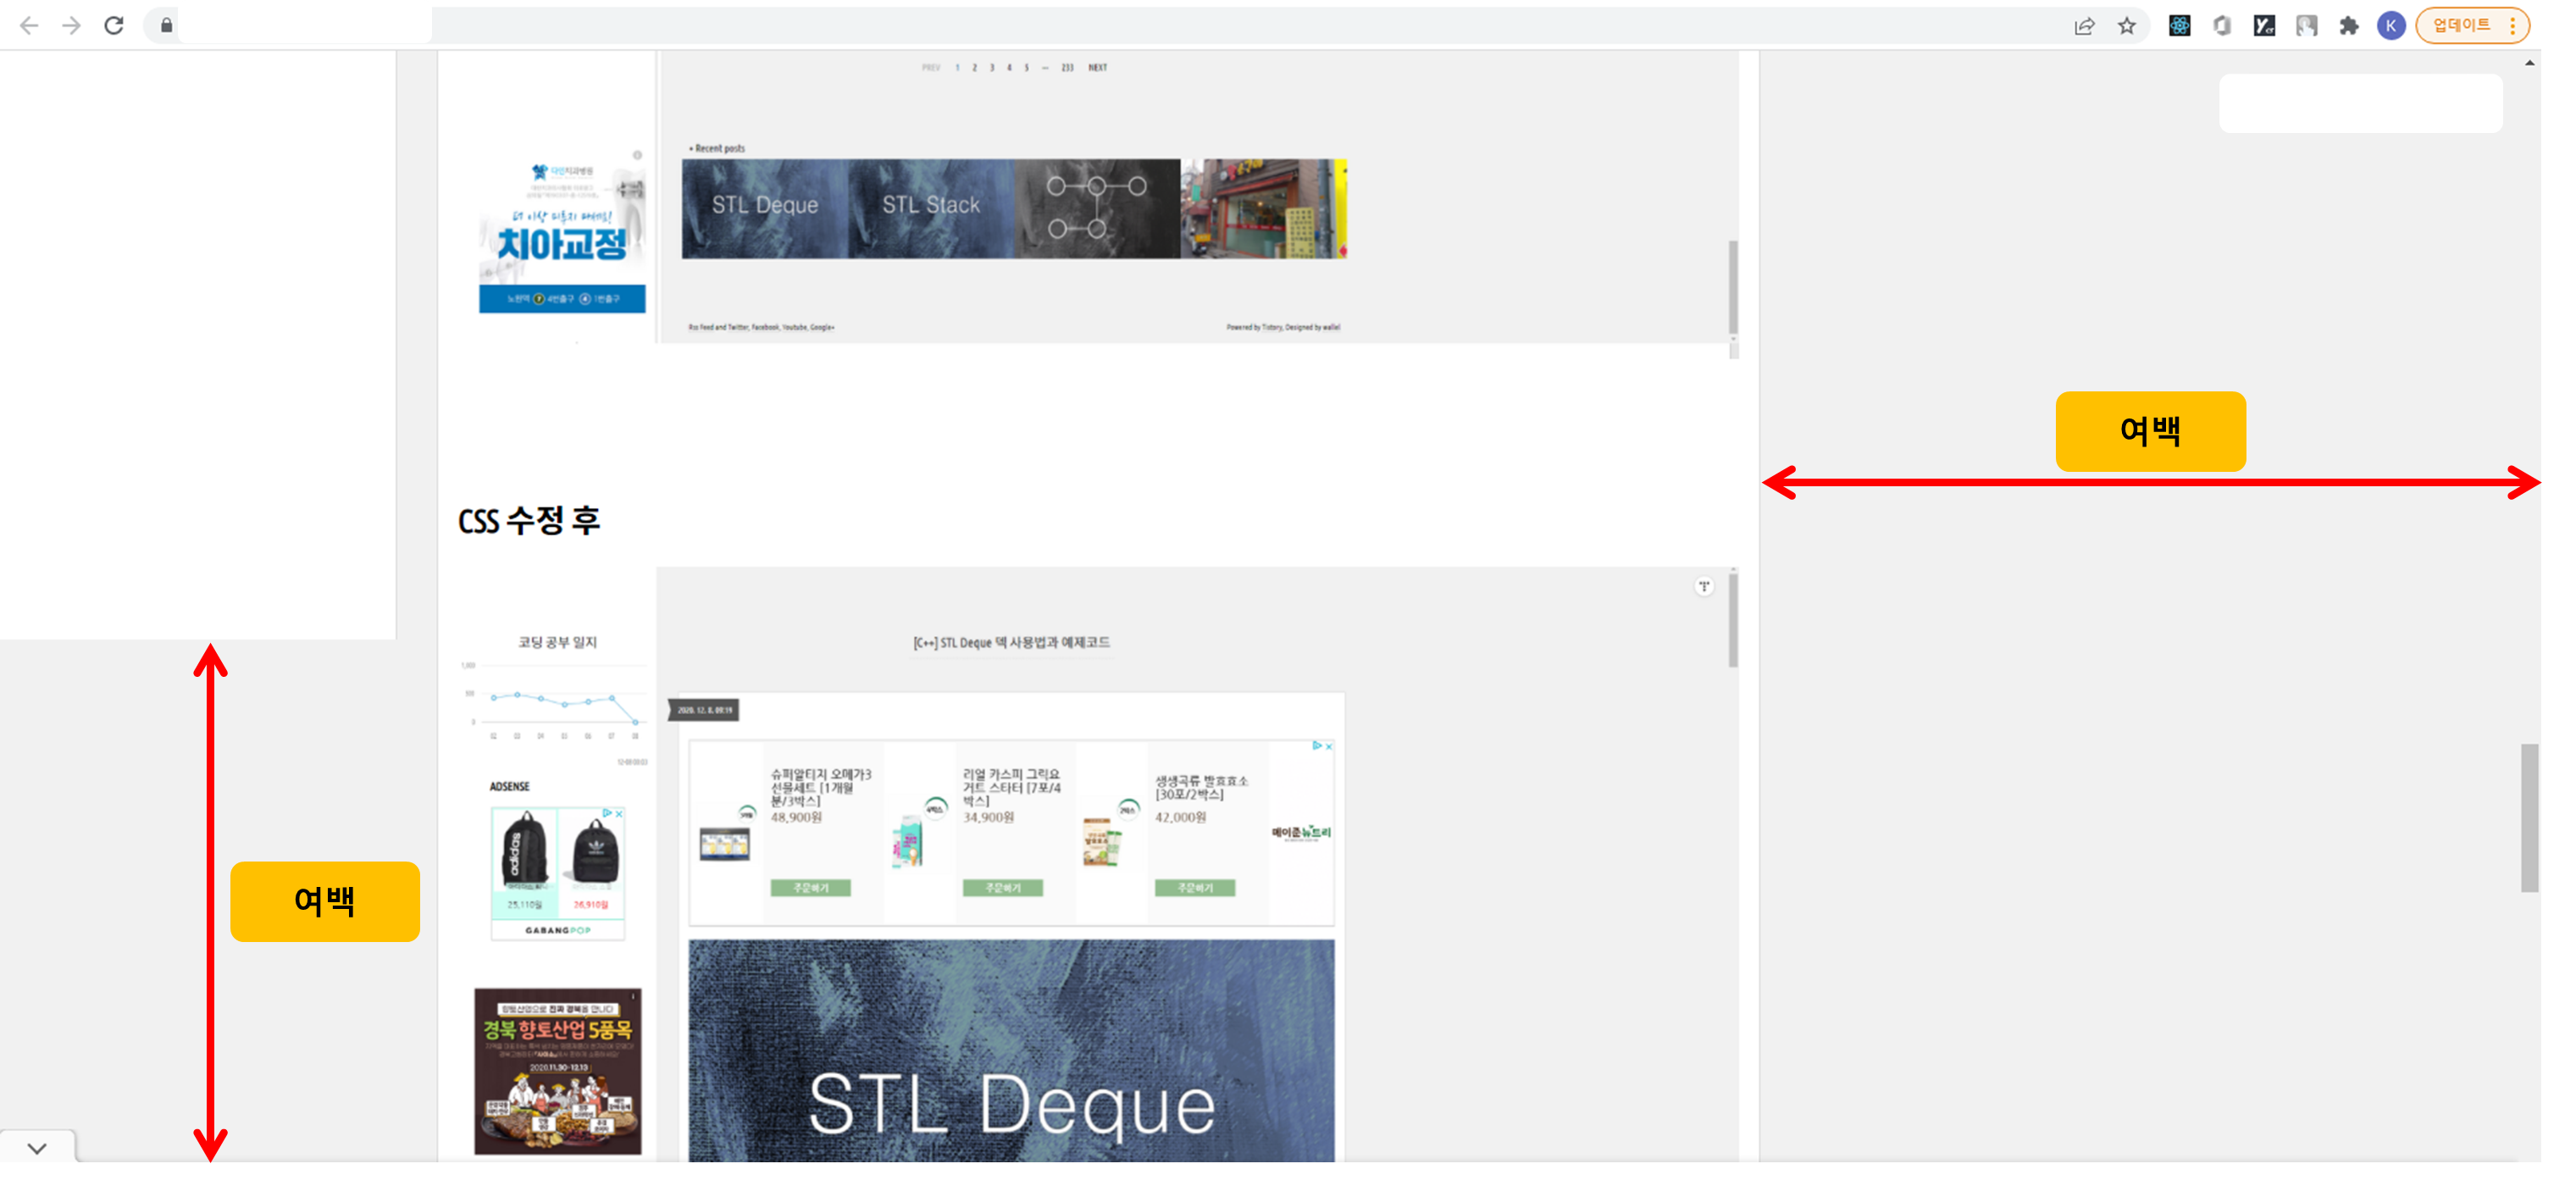The height and width of the screenshot is (1197, 2576).
Task: Open the K profile avatar
Action: [2391, 26]
